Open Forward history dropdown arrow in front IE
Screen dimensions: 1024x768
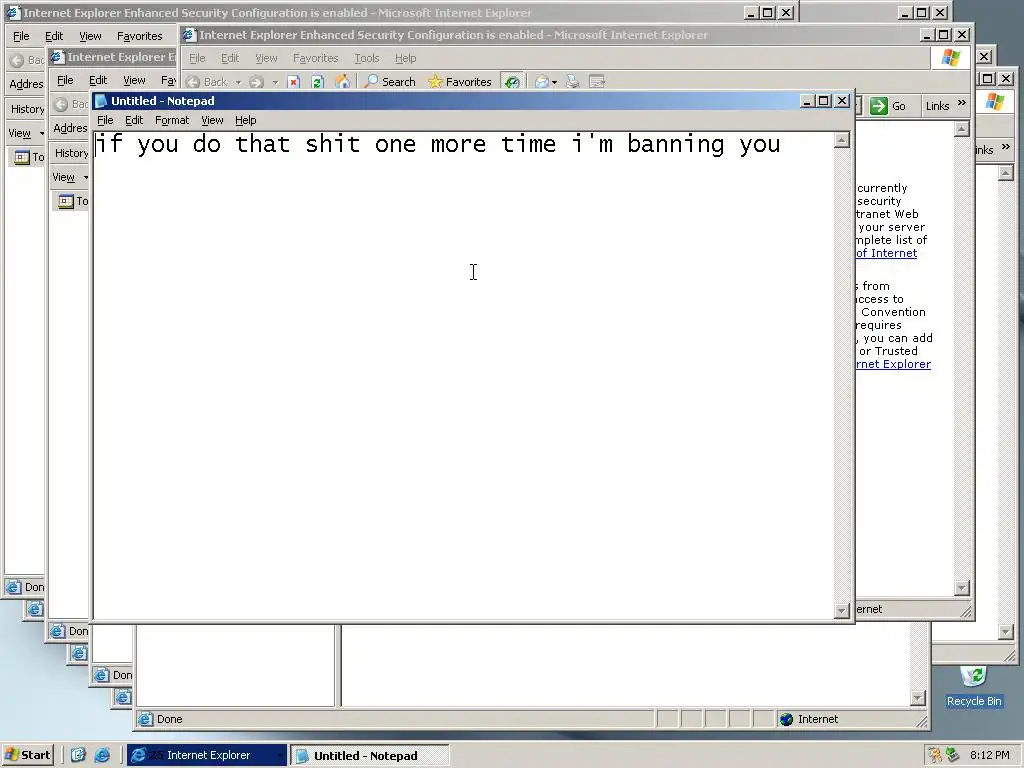click(275, 82)
